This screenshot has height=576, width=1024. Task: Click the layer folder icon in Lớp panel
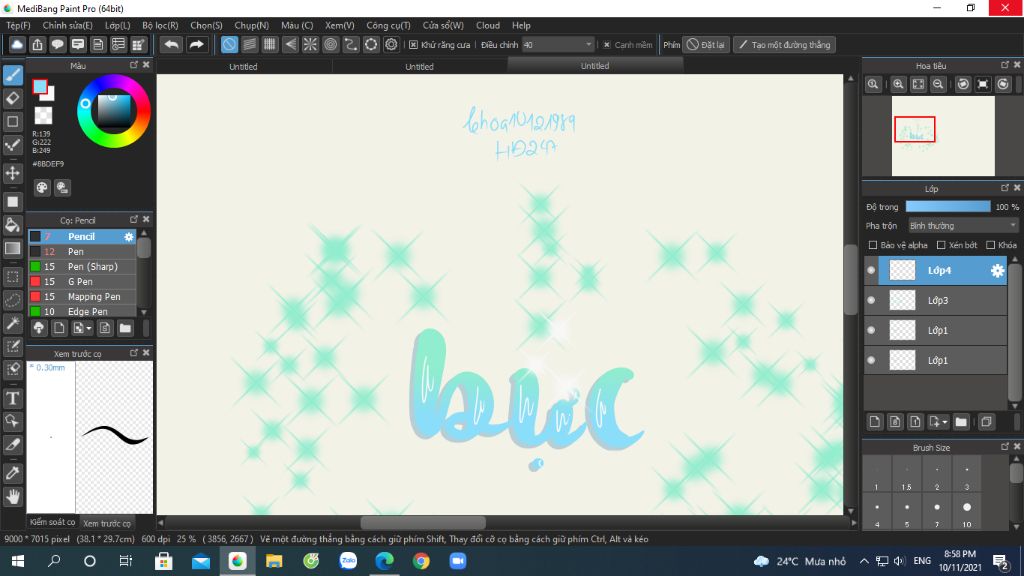pos(961,422)
